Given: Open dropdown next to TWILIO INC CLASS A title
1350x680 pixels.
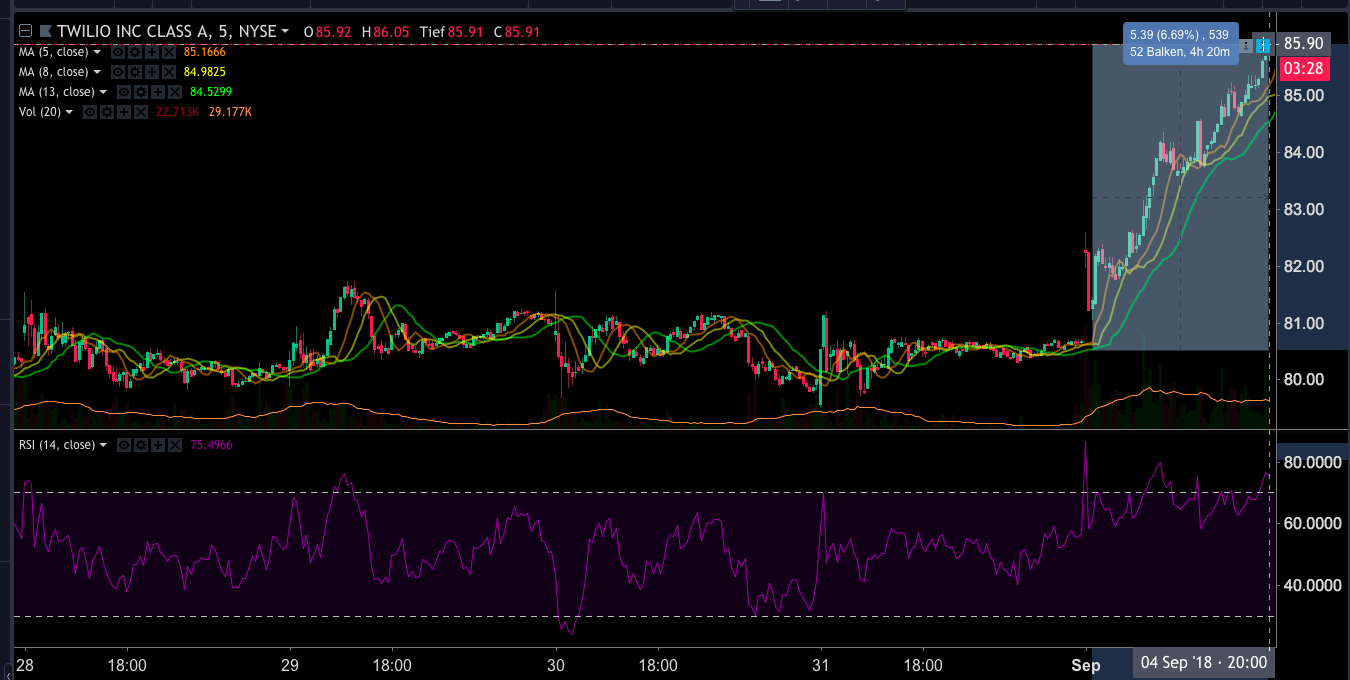Looking at the screenshot, I should pos(285,32).
